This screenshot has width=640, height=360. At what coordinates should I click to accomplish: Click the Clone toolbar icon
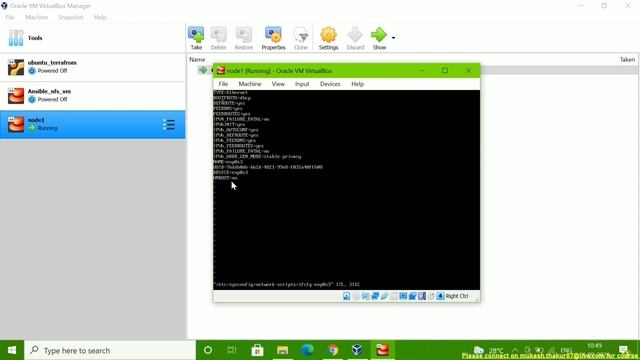[x=301, y=38]
